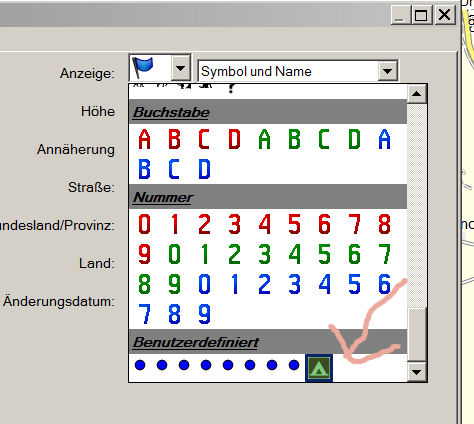Pick the first blue dot custom symbol
The height and width of the screenshot is (424, 474).
point(140,365)
